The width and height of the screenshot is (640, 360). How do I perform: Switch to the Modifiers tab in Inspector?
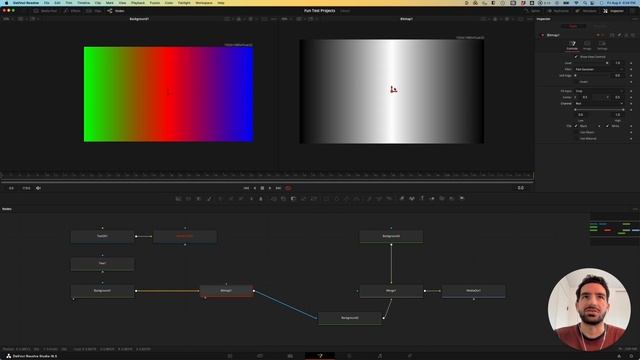click(x=599, y=26)
